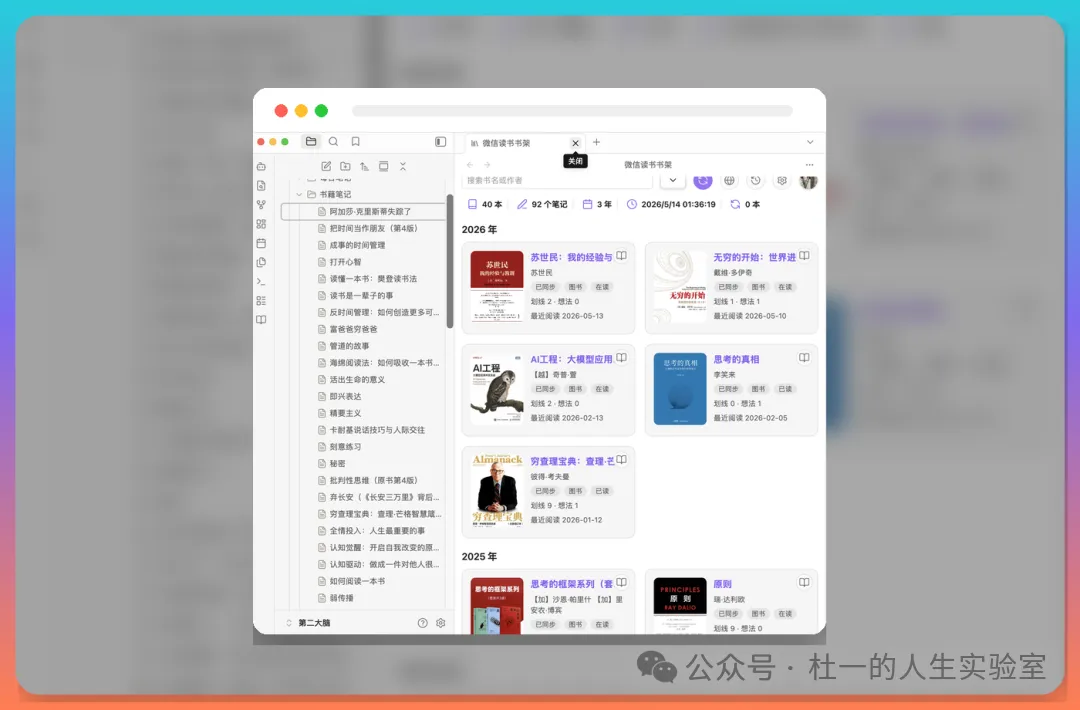Open the 思考的真相 title link
Screen dimensions: 1080x710
(x=736, y=359)
